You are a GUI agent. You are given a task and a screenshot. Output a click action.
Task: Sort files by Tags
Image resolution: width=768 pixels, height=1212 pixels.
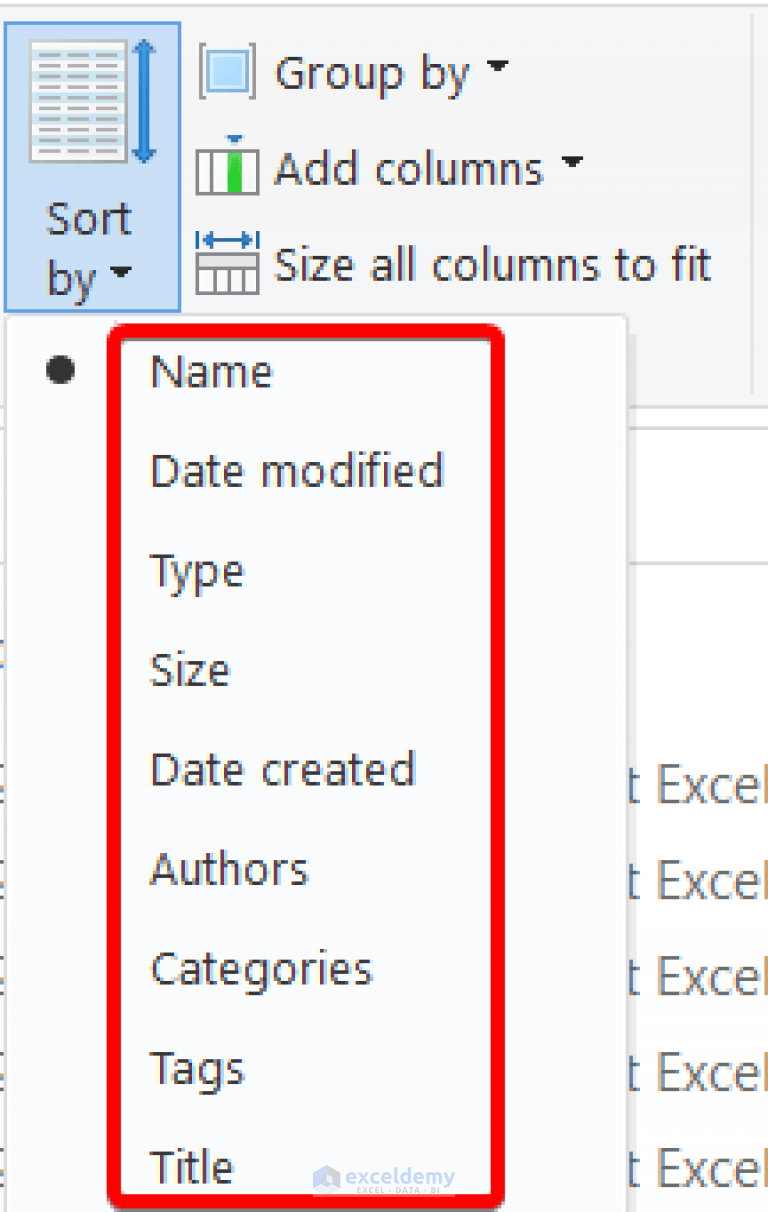(x=196, y=1068)
